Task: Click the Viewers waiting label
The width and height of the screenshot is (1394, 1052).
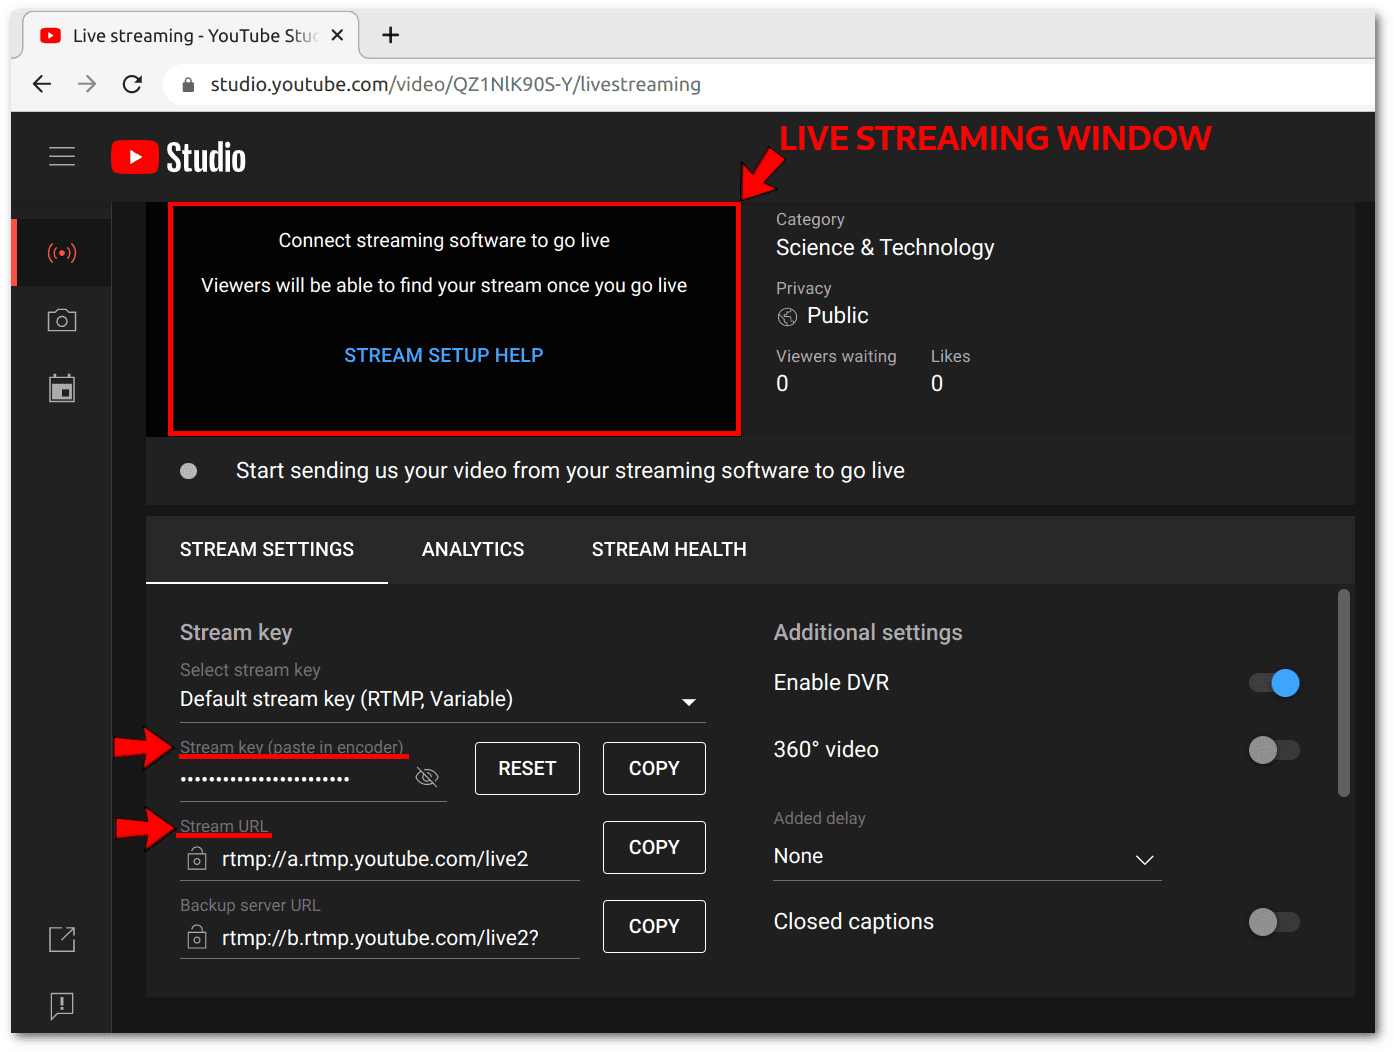Action: 836,356
